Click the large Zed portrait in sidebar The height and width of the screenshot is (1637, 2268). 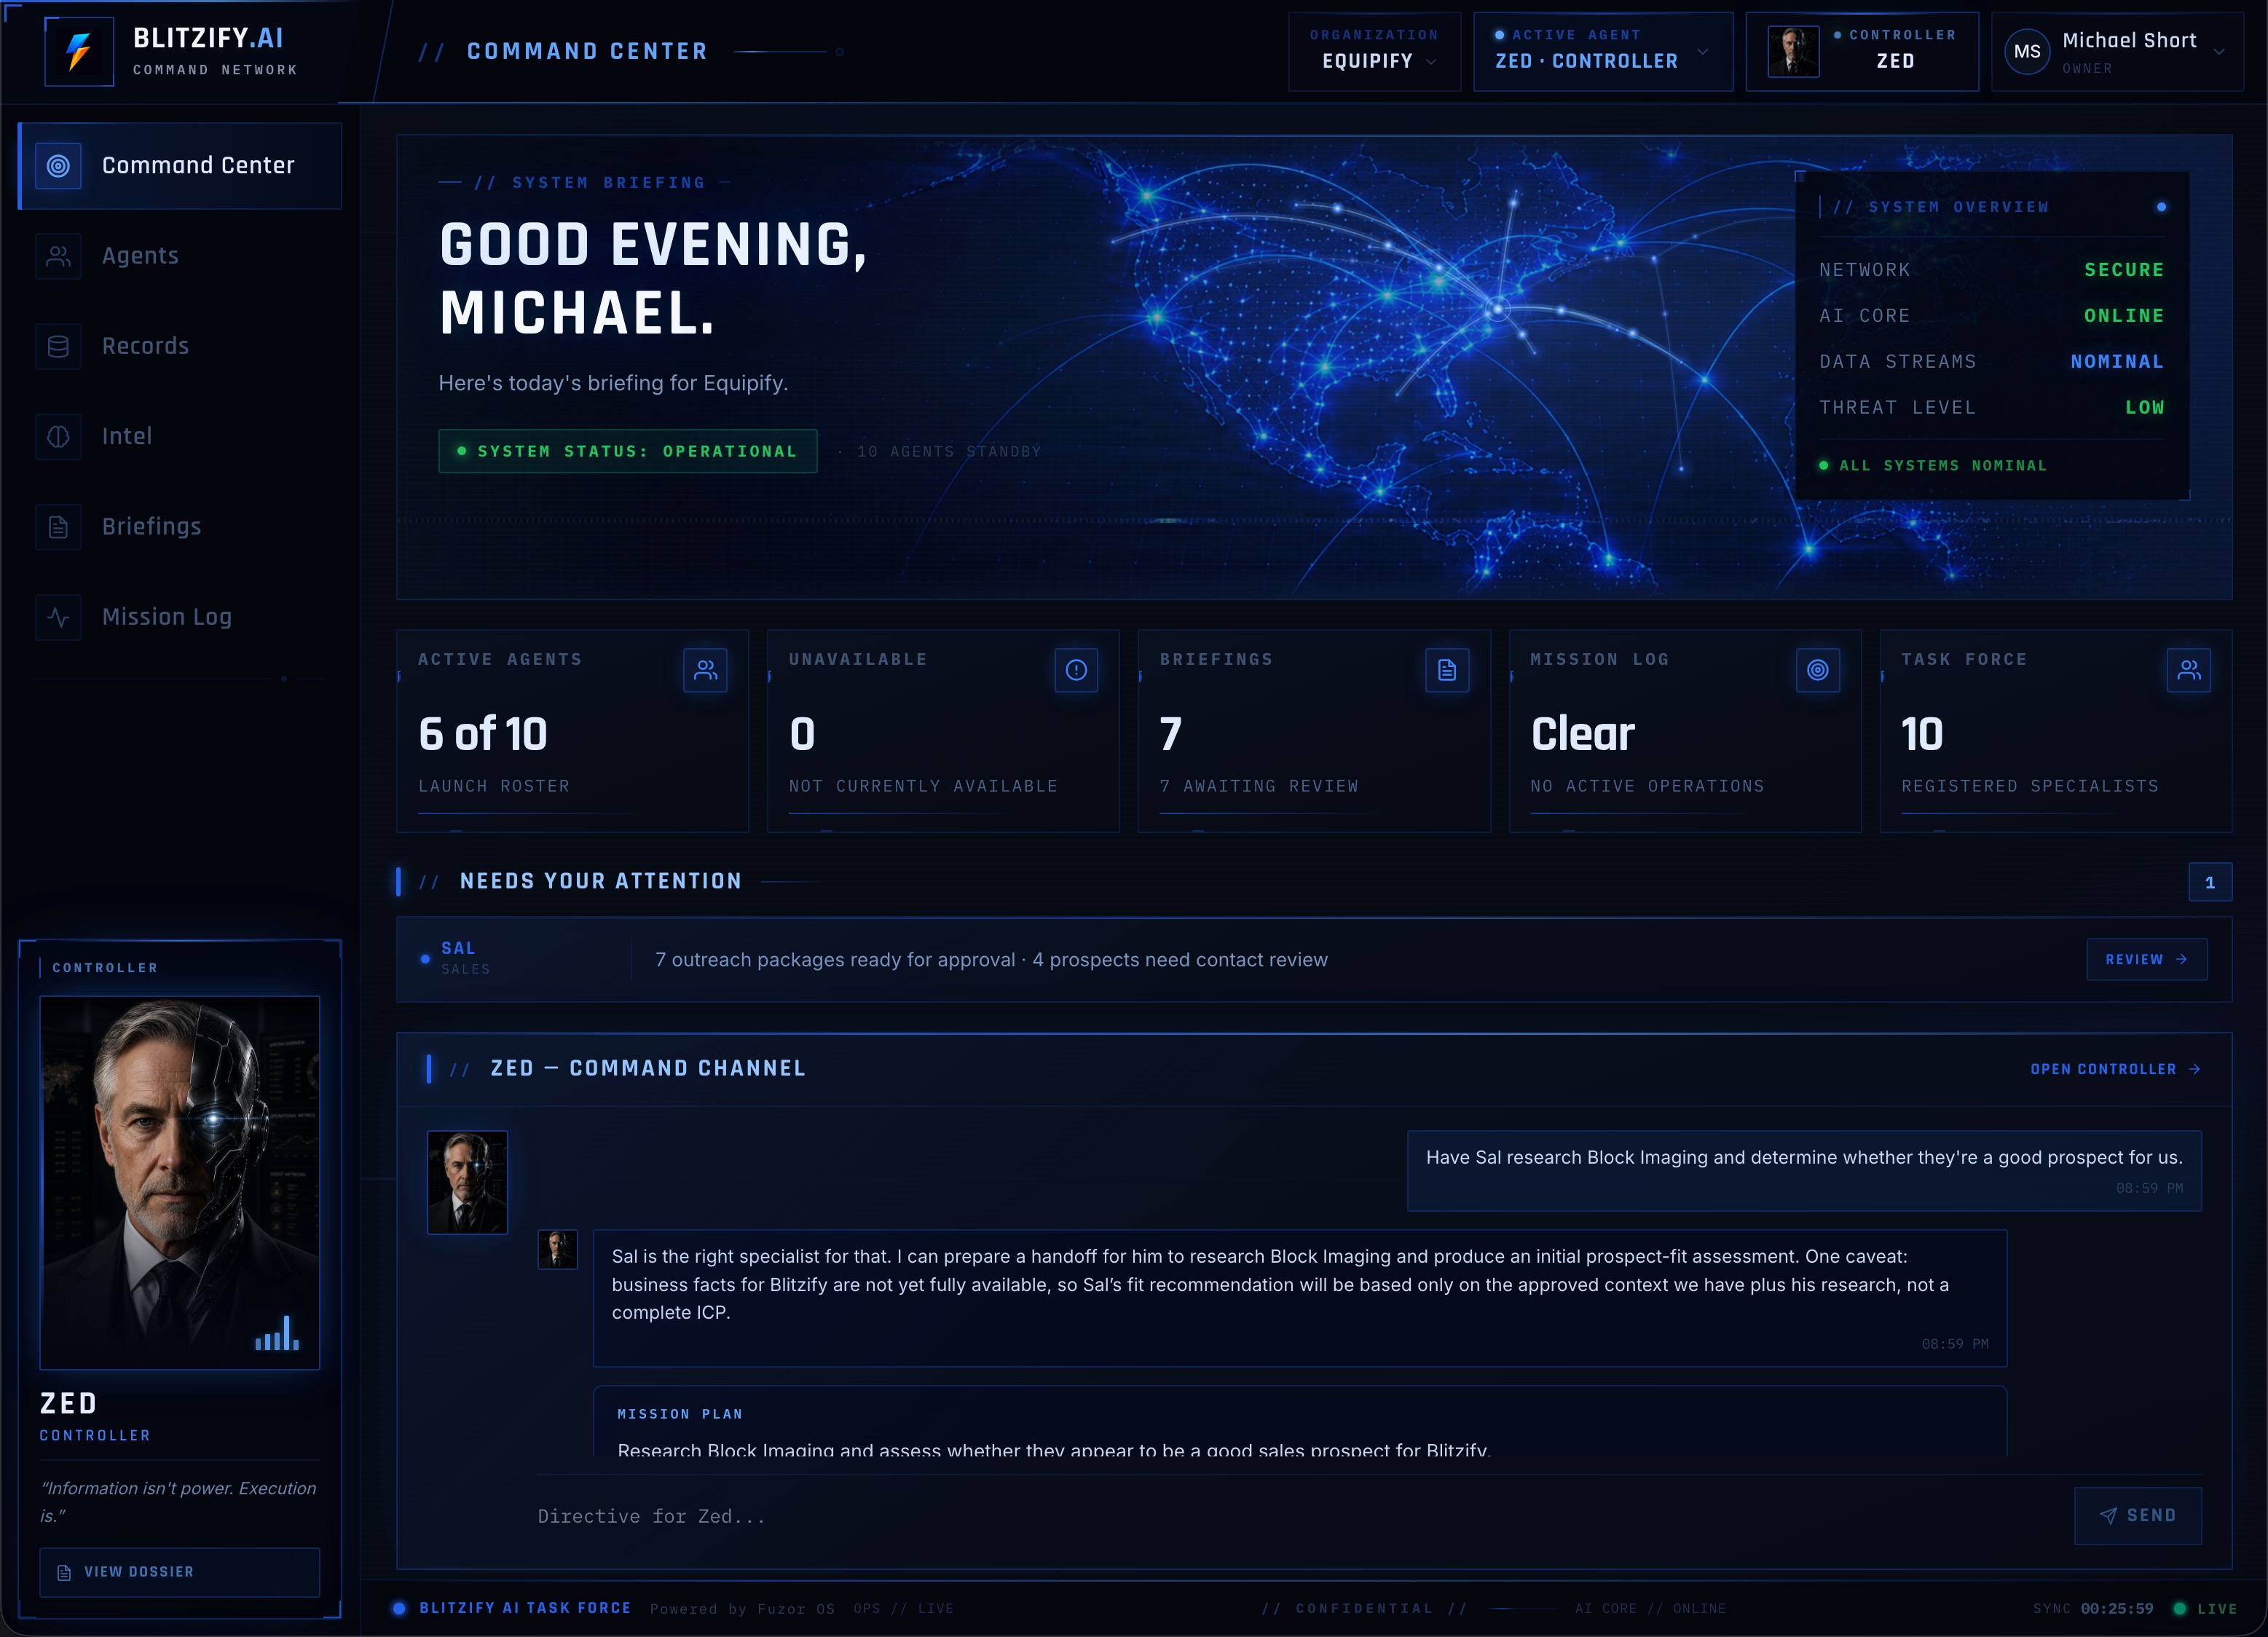pos(180,1182)
